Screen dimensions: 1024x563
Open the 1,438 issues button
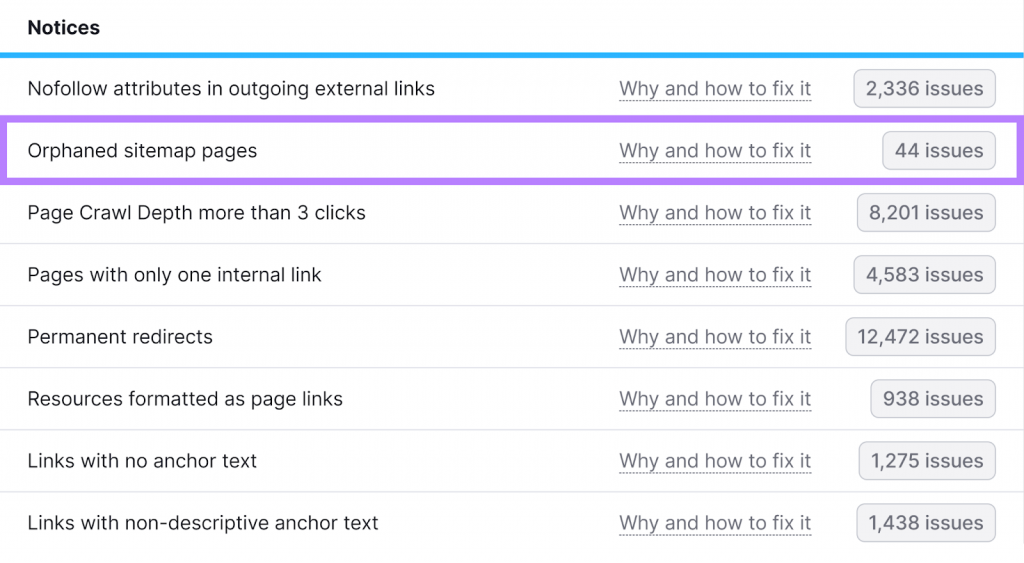tap(925, 523)
